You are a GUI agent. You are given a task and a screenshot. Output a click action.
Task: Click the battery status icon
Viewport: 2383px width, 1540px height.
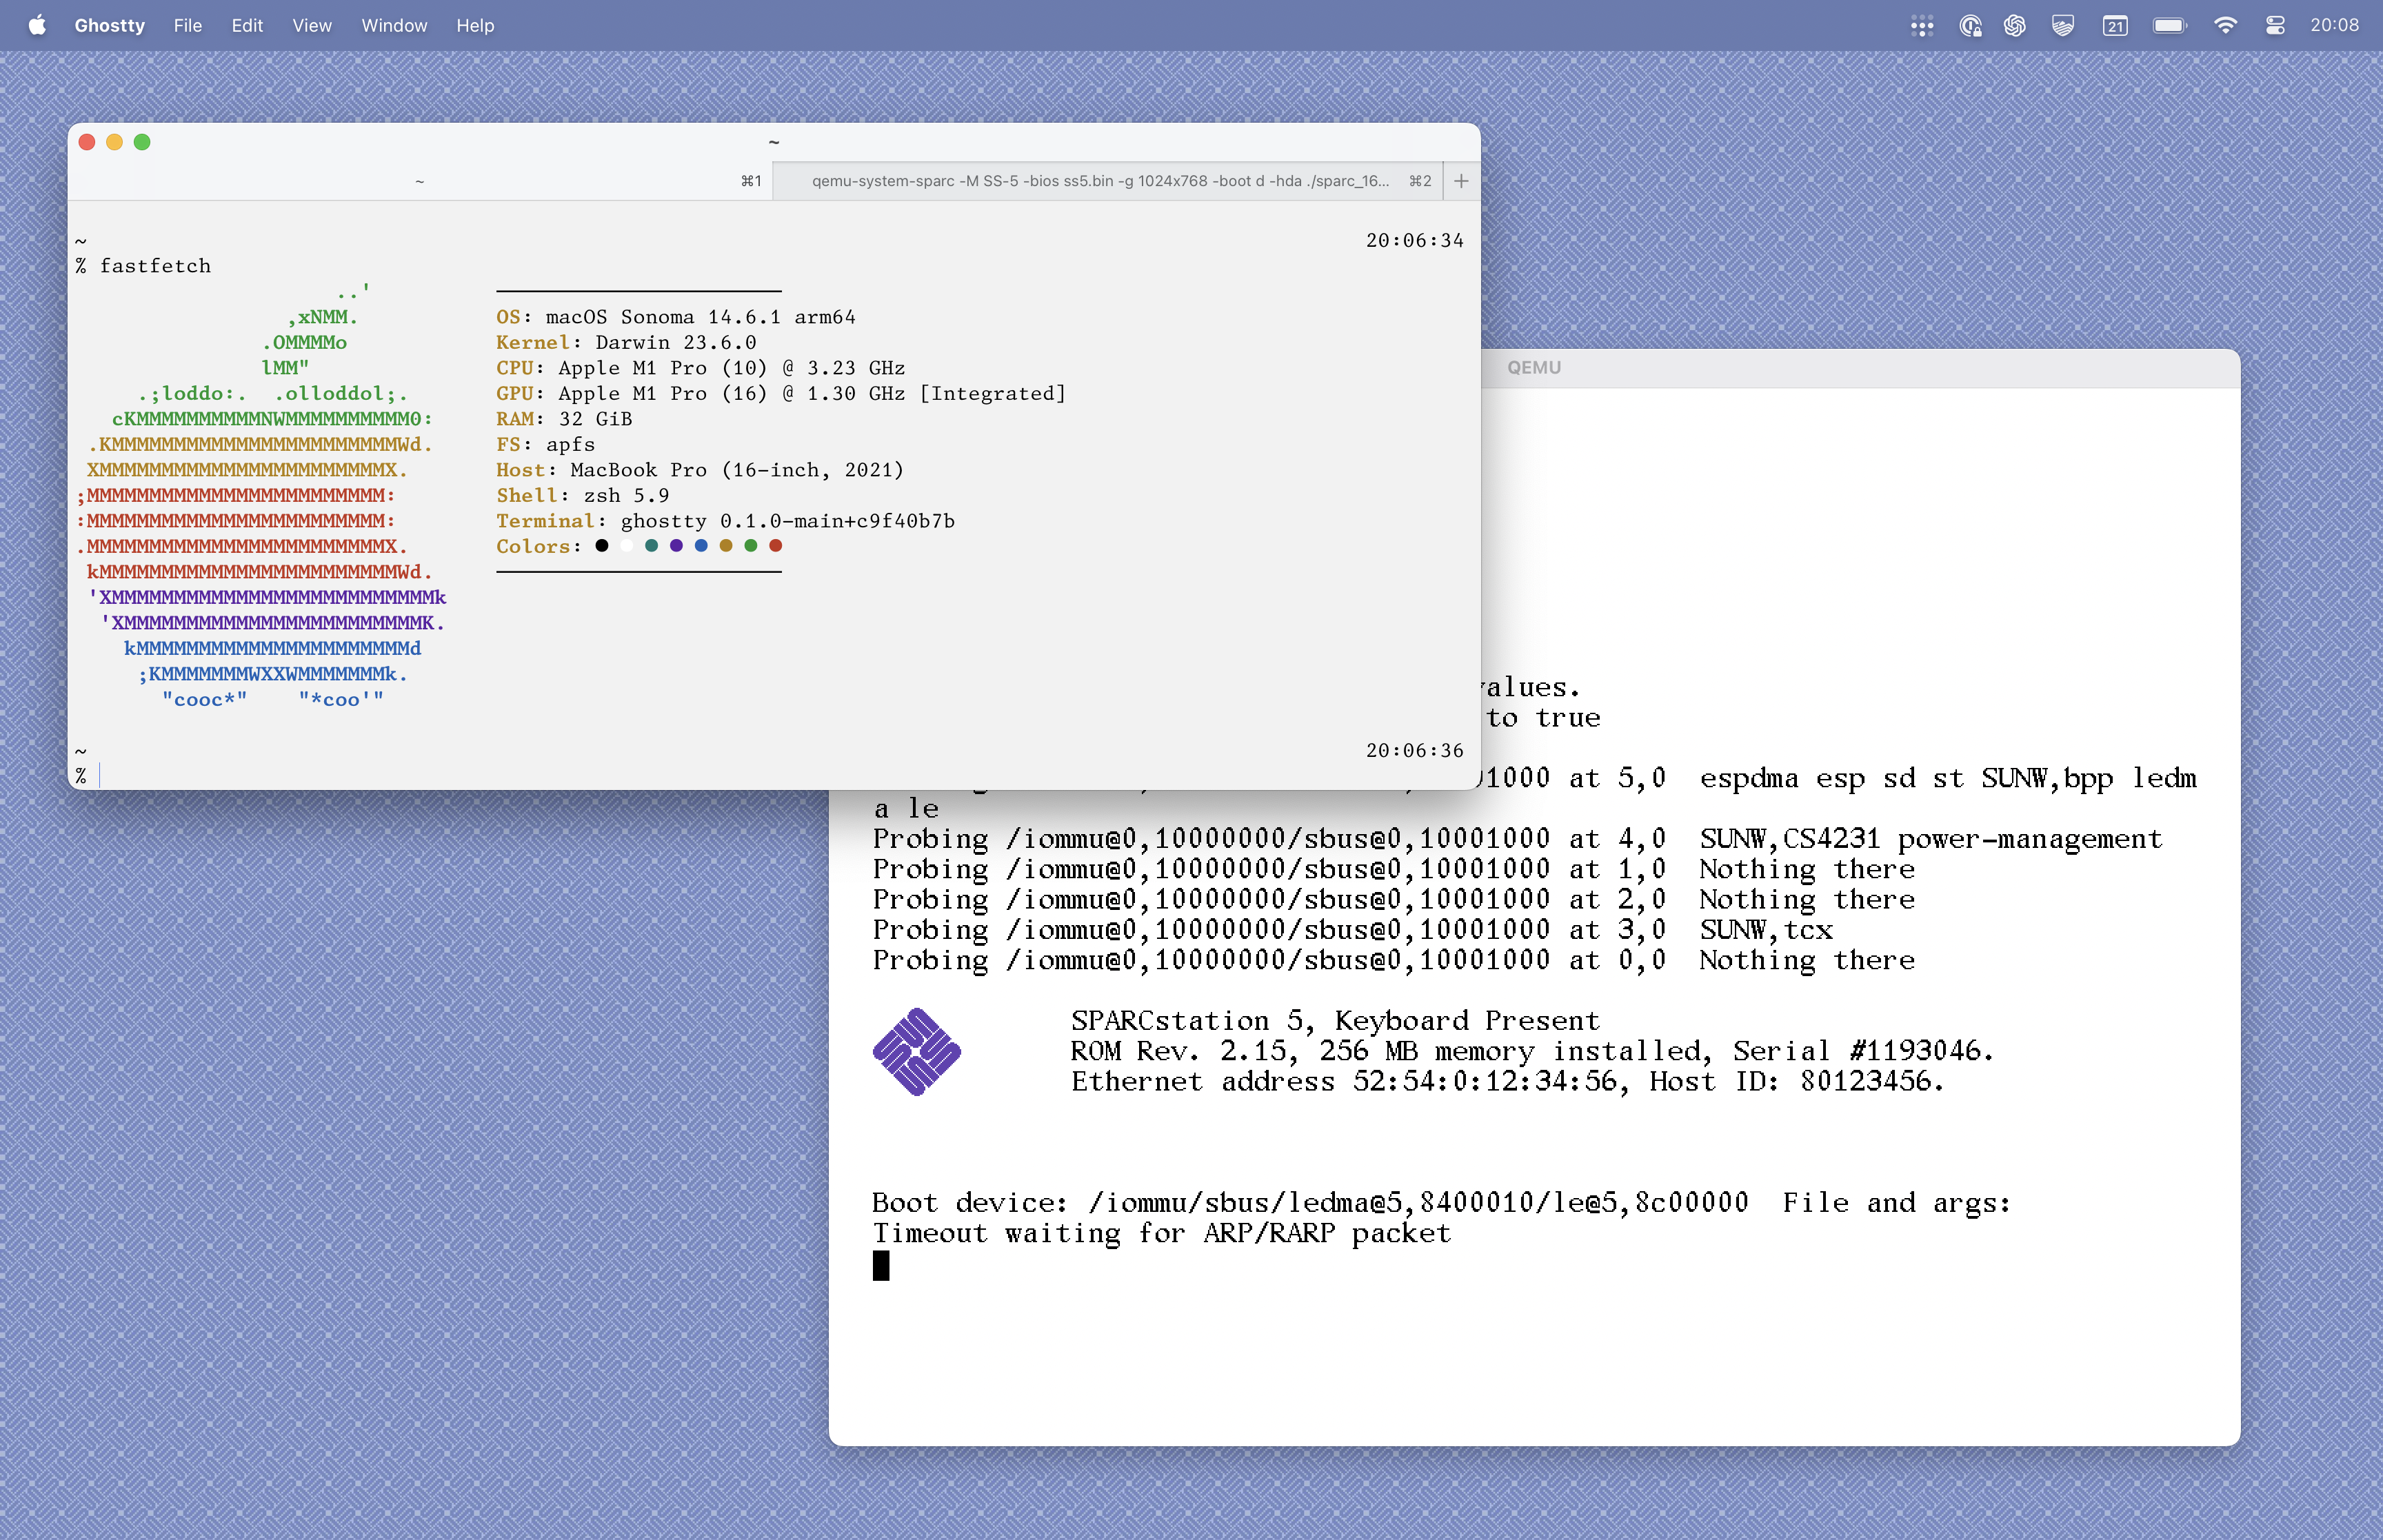(x=2168, y=26)
